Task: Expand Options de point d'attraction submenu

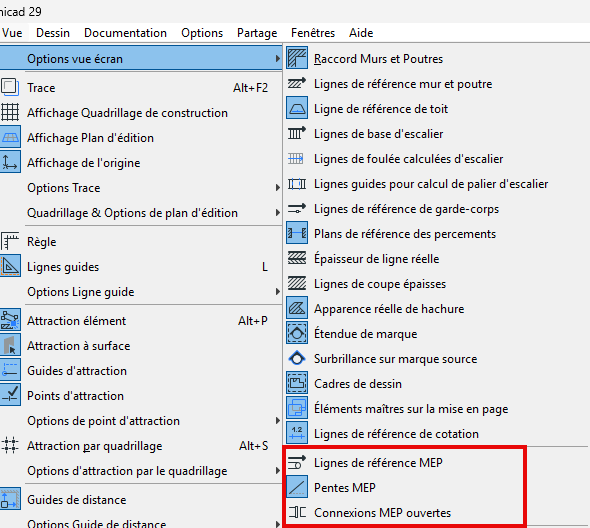Action: click(x=141, y=421)
